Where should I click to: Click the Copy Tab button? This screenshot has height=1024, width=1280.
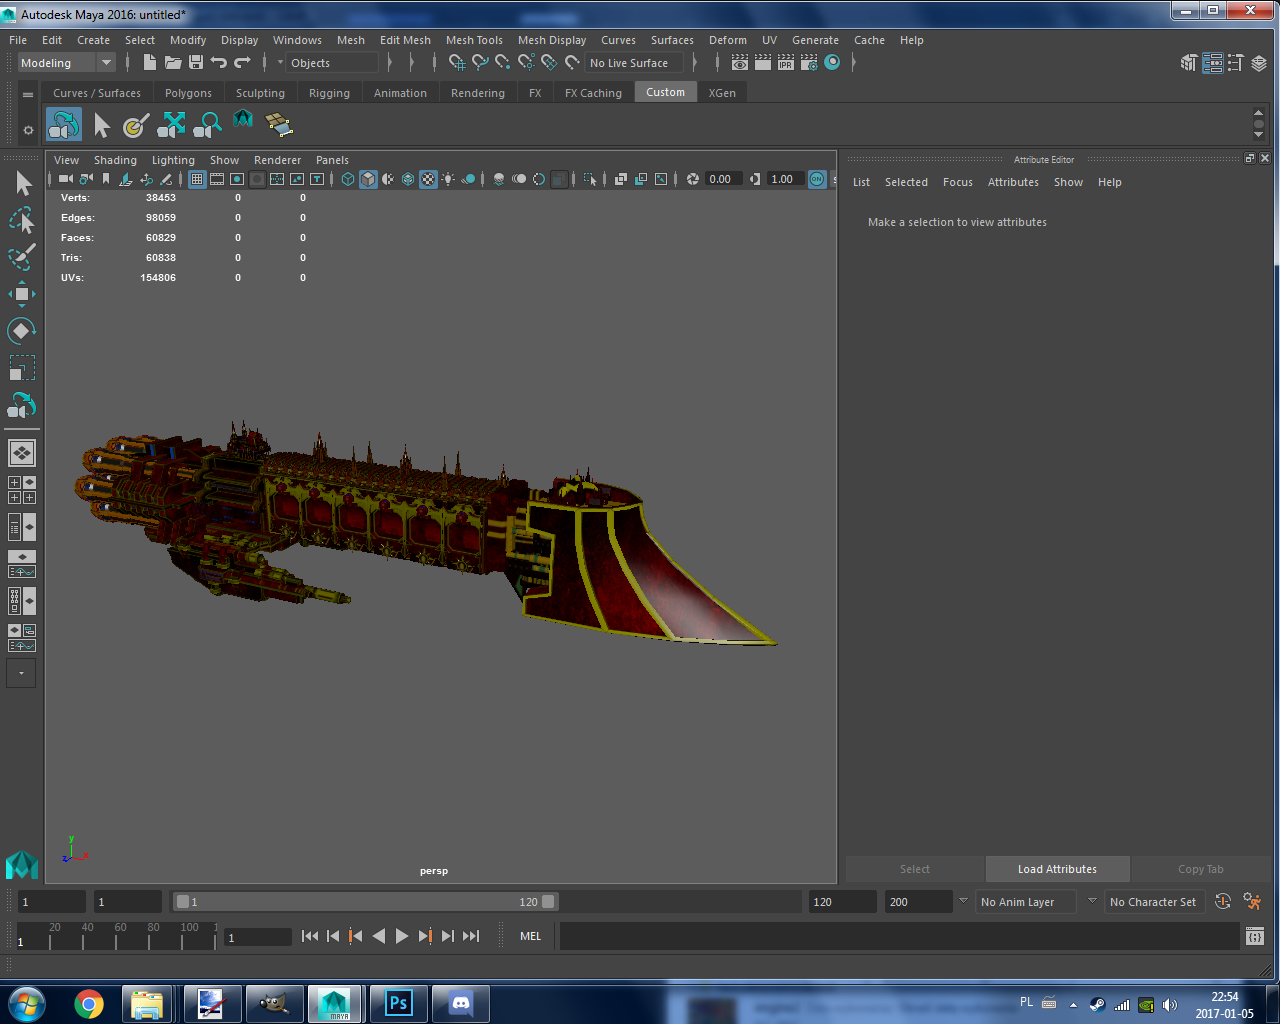(x=1199, y=869)
